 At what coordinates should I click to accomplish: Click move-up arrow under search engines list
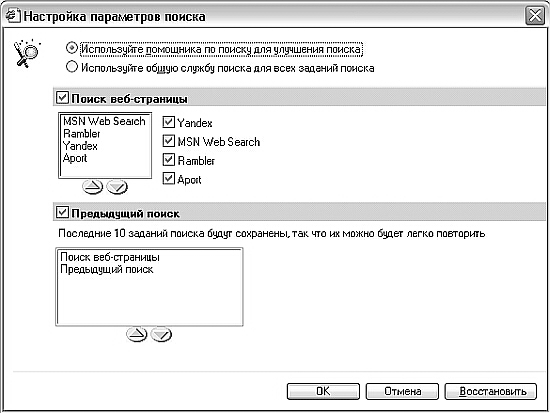93,187
